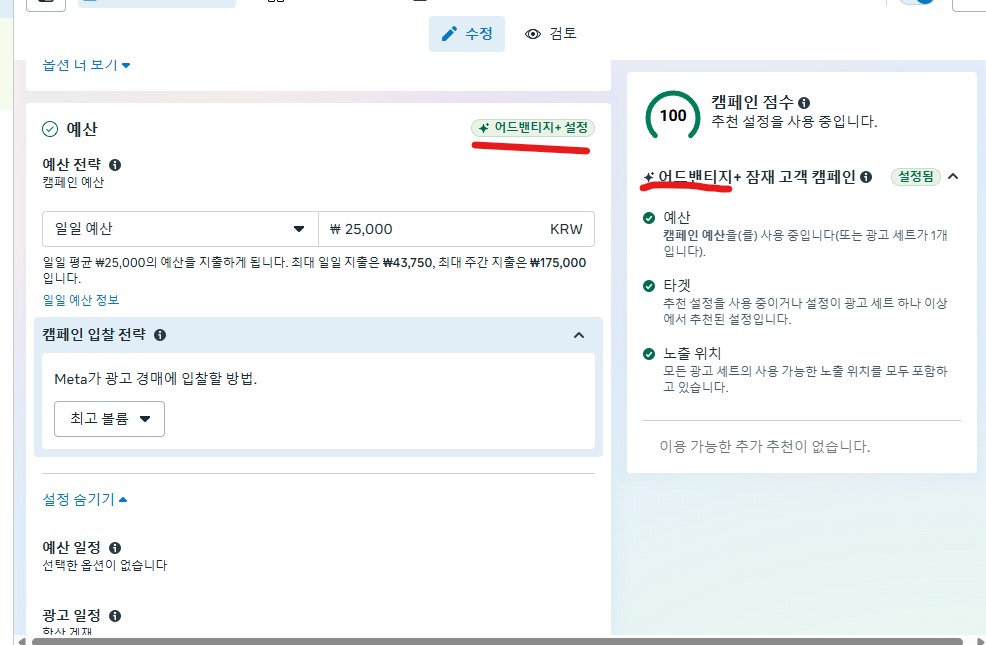Click the green checkmark icon beside 예산 heading
This screenshot has height=645, width=986.
(50, 129)
